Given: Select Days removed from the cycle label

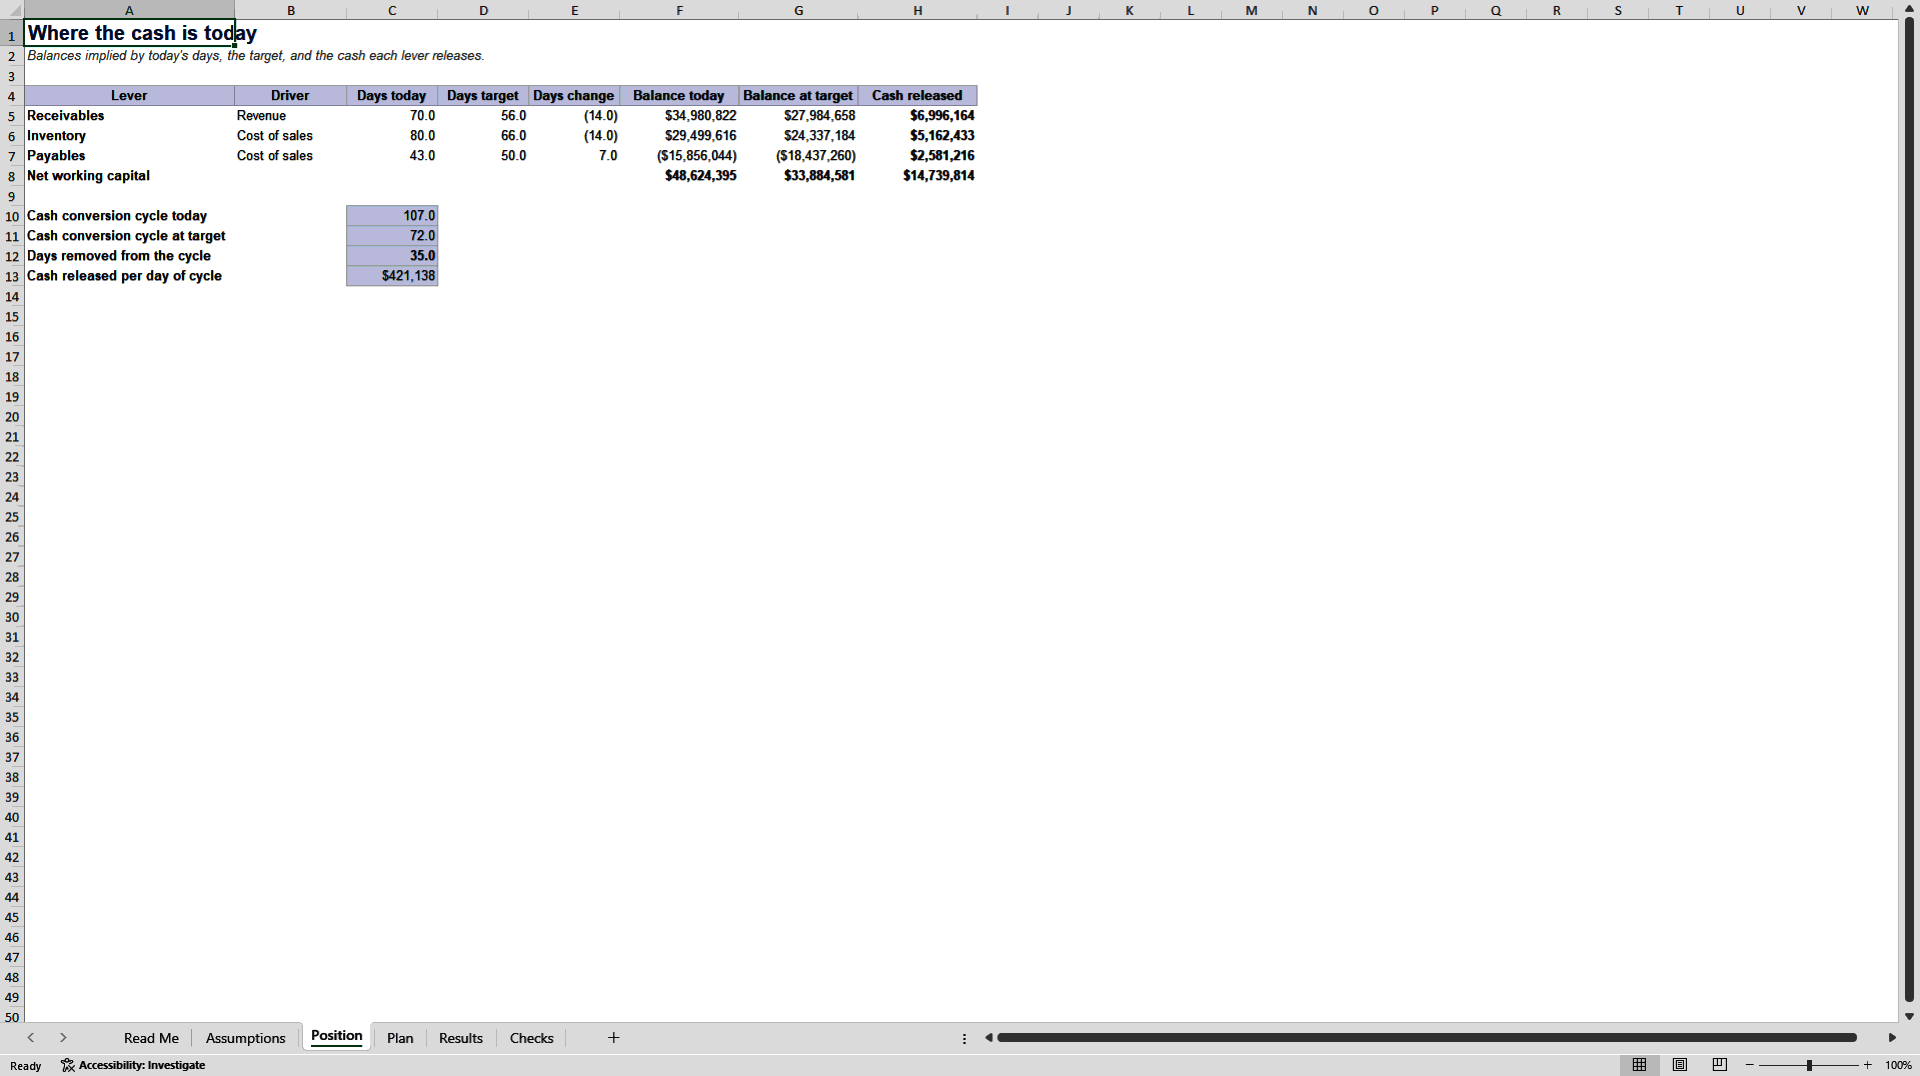Looking at the screenshot, I should pos(129,256).
